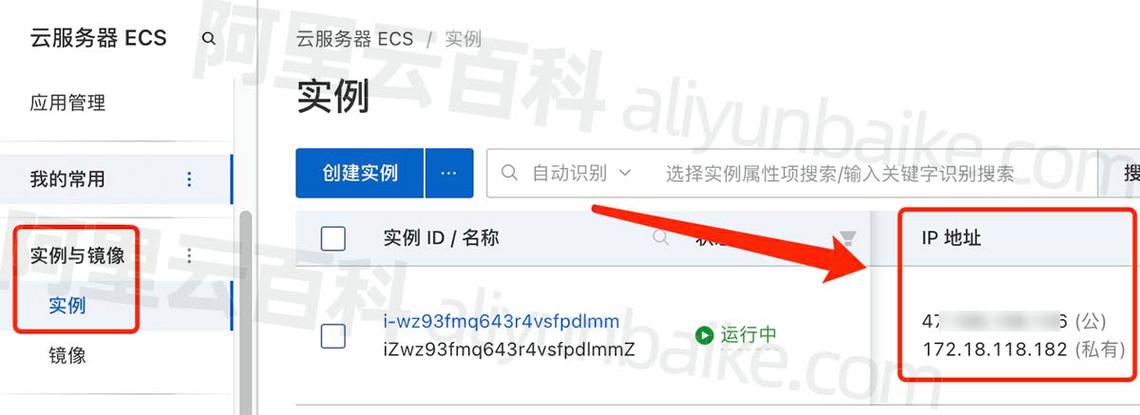Image resolution: width=1140 pixels, height=415 pixels.
Task: Select 实例 in the sidebar
Action: [x=68, y=306]
